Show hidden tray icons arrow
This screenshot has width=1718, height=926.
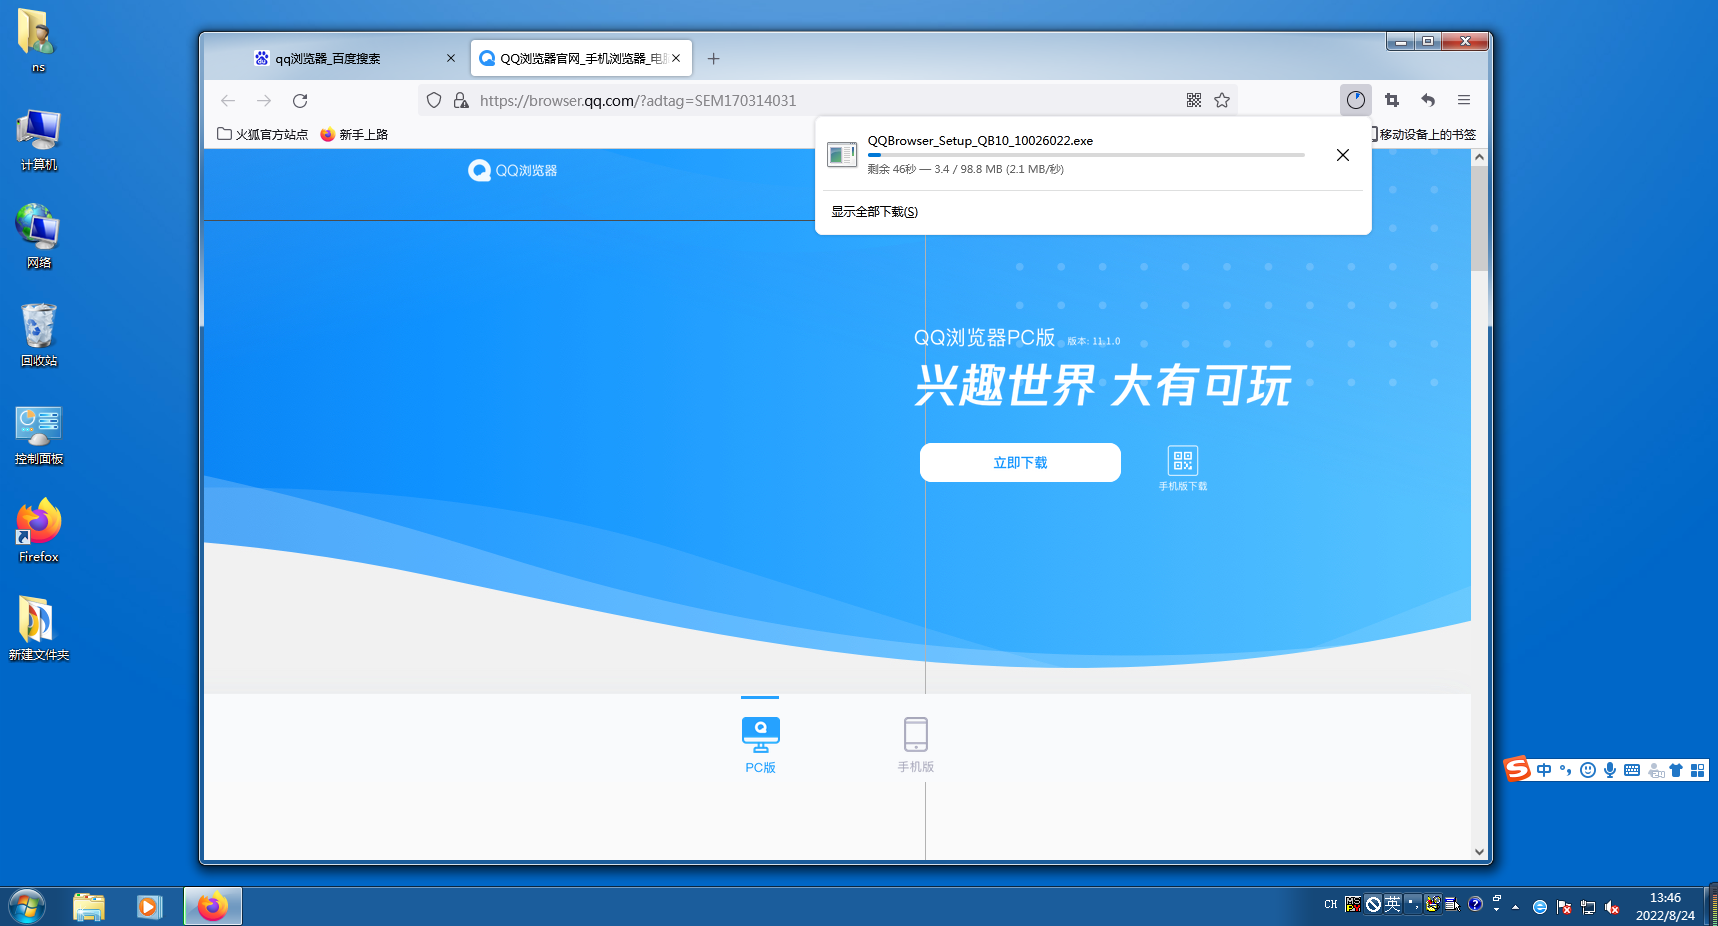click(x=1516, y=907)
